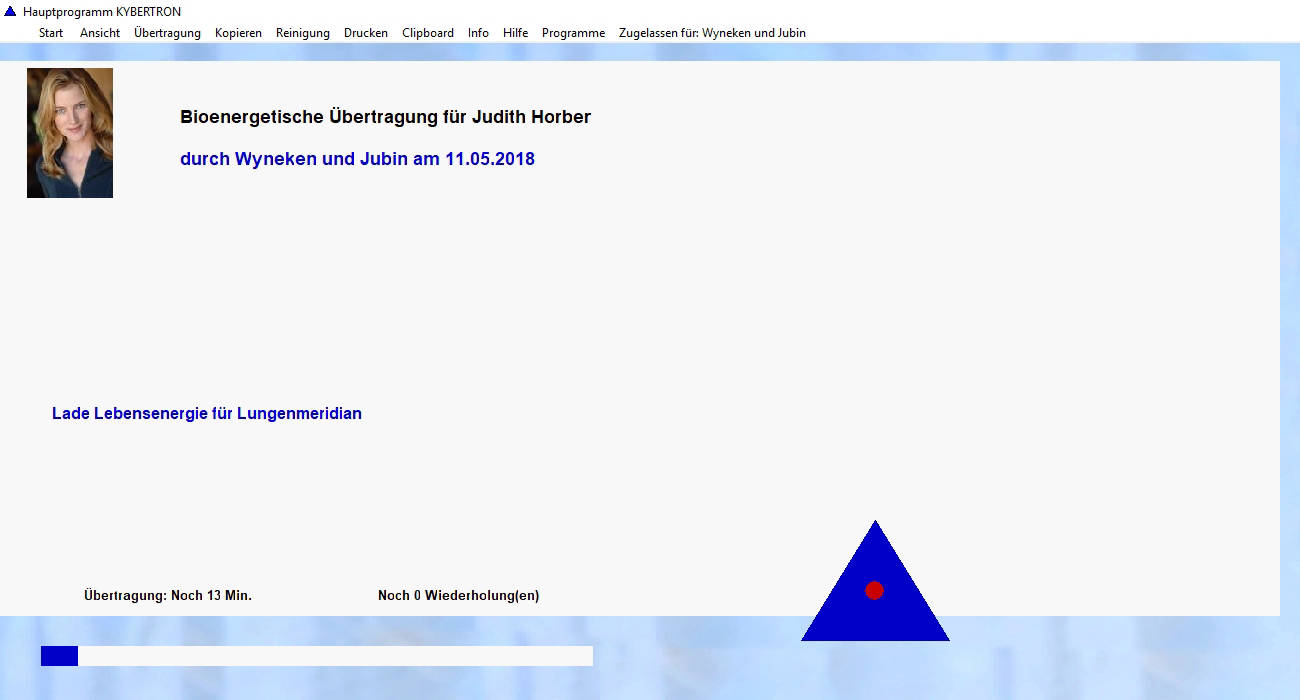Click 'Lade Lebensenergie für Lungenmeridian' status text
This screenshot has width=1300, height=700.
click(x=207, y=414)
